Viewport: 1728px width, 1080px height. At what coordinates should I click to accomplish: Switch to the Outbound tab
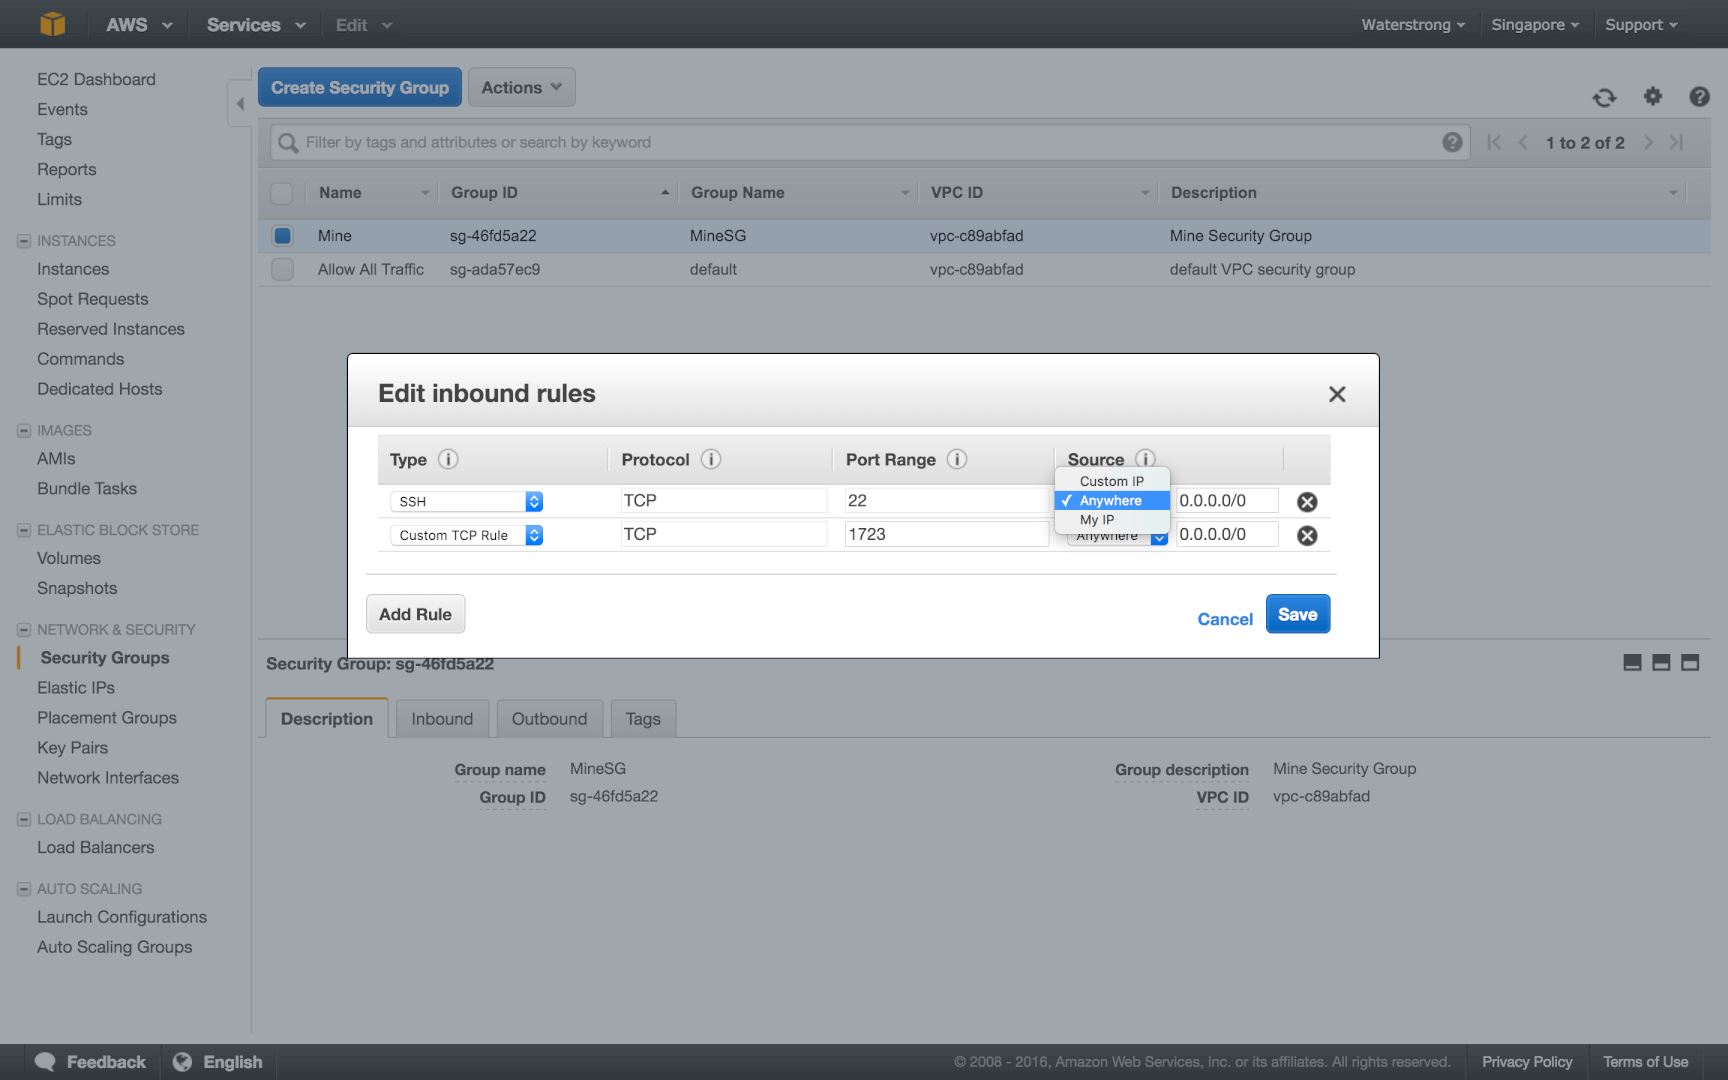[549, 719]
